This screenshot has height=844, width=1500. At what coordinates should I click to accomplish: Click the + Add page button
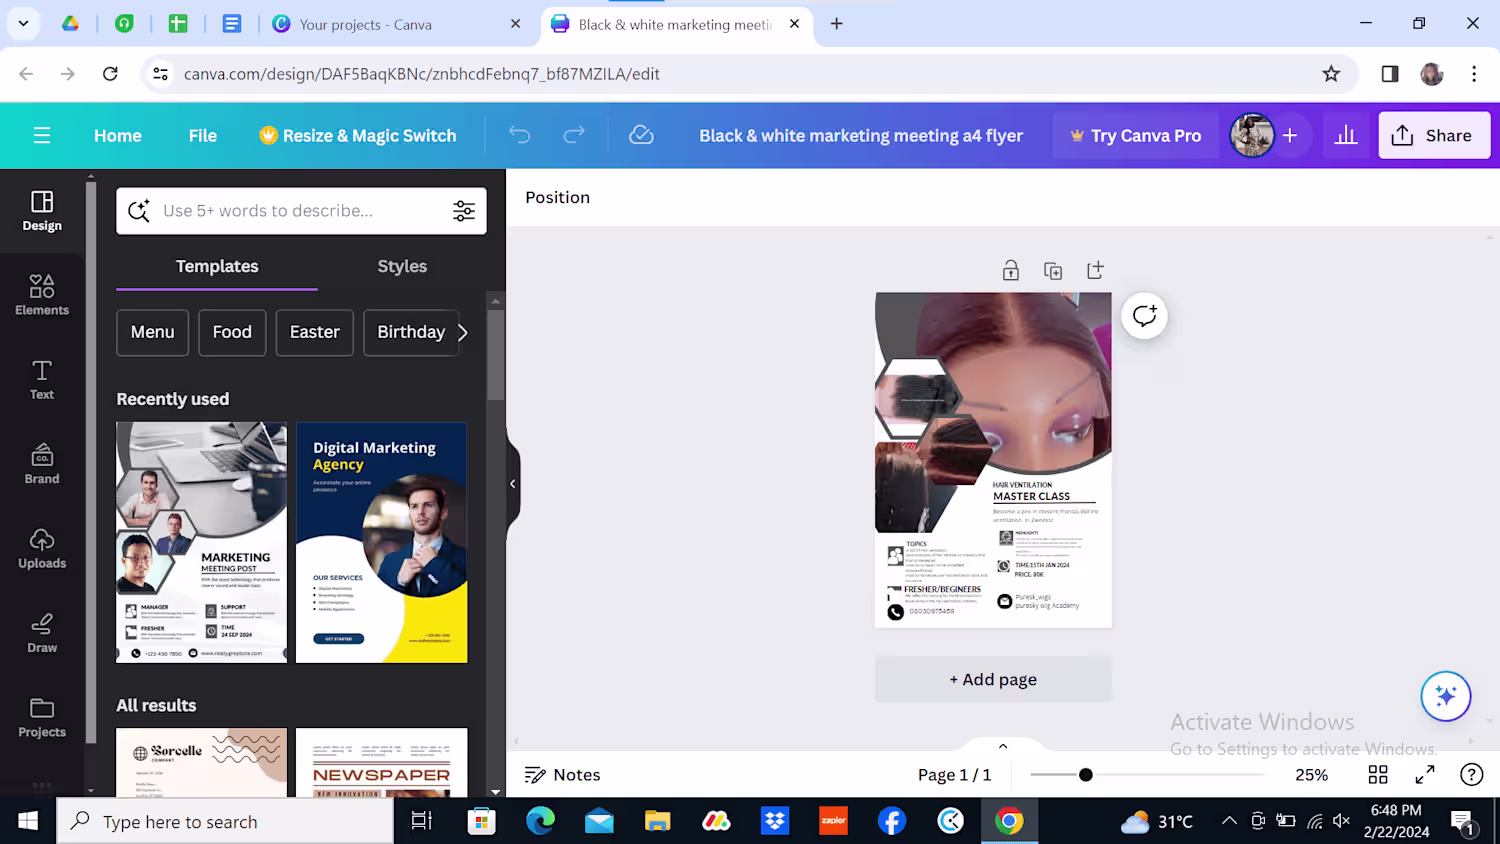coord(993,679)
